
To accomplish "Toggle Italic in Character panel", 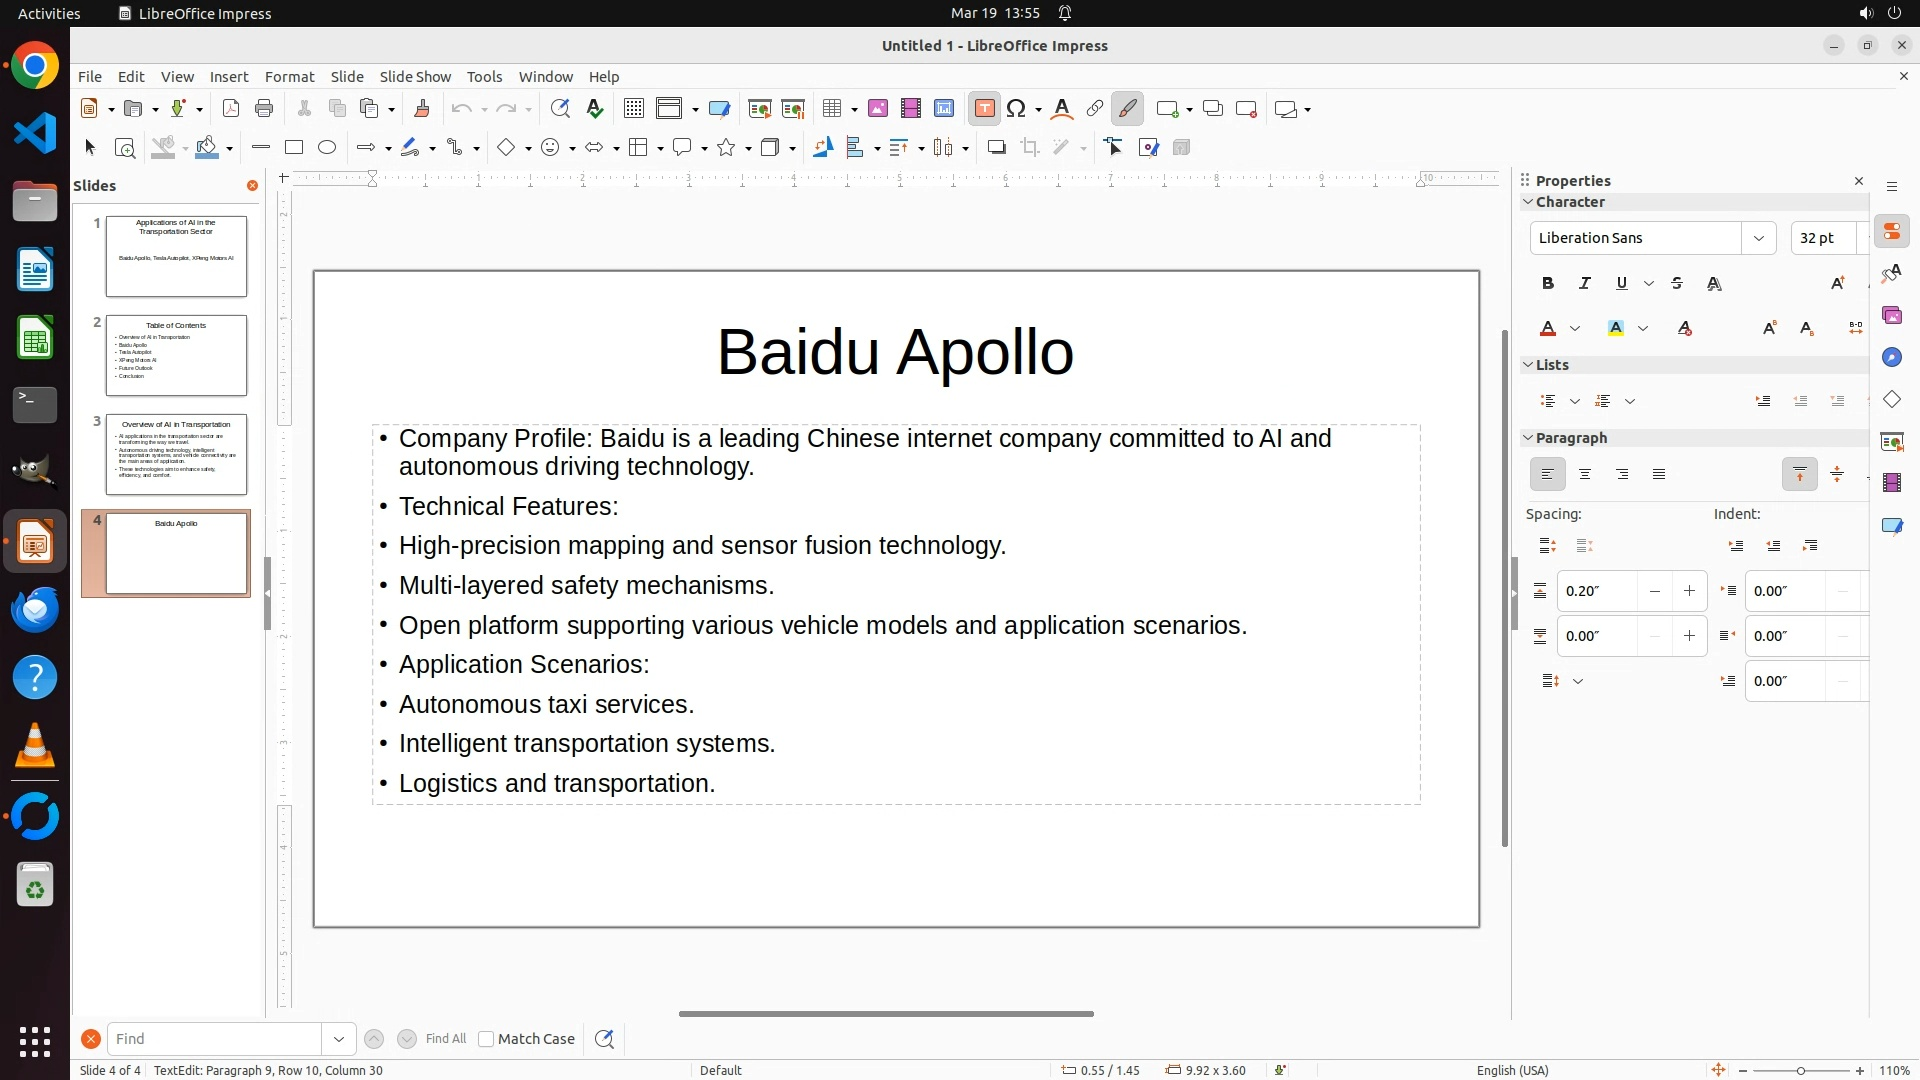I will (x=1585, y=284).
